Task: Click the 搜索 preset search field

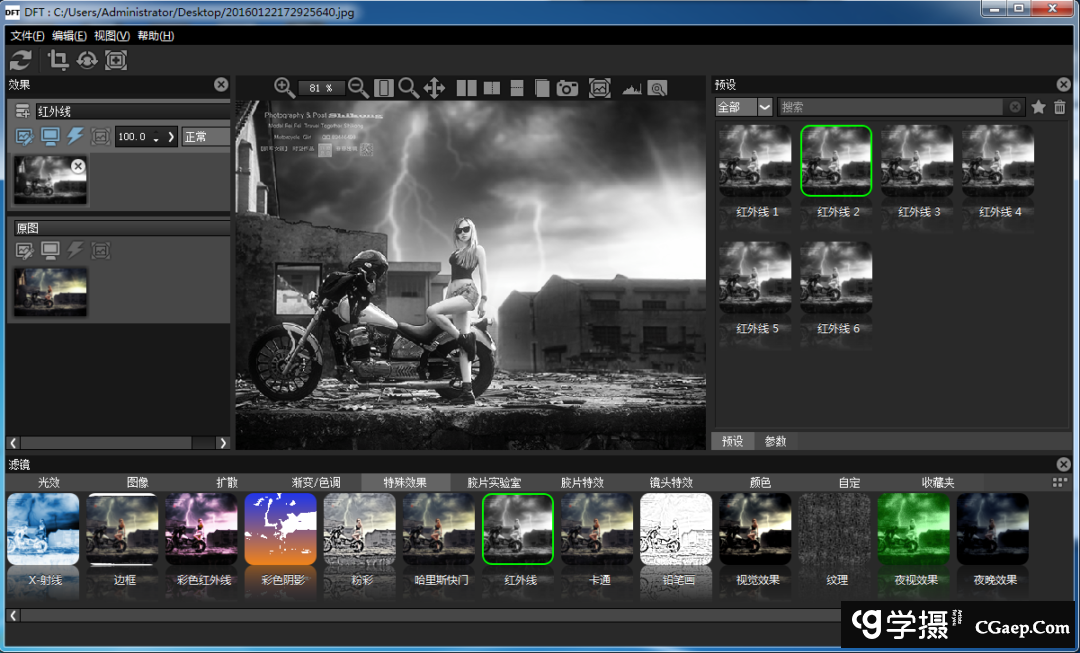Action: (890, 107)
